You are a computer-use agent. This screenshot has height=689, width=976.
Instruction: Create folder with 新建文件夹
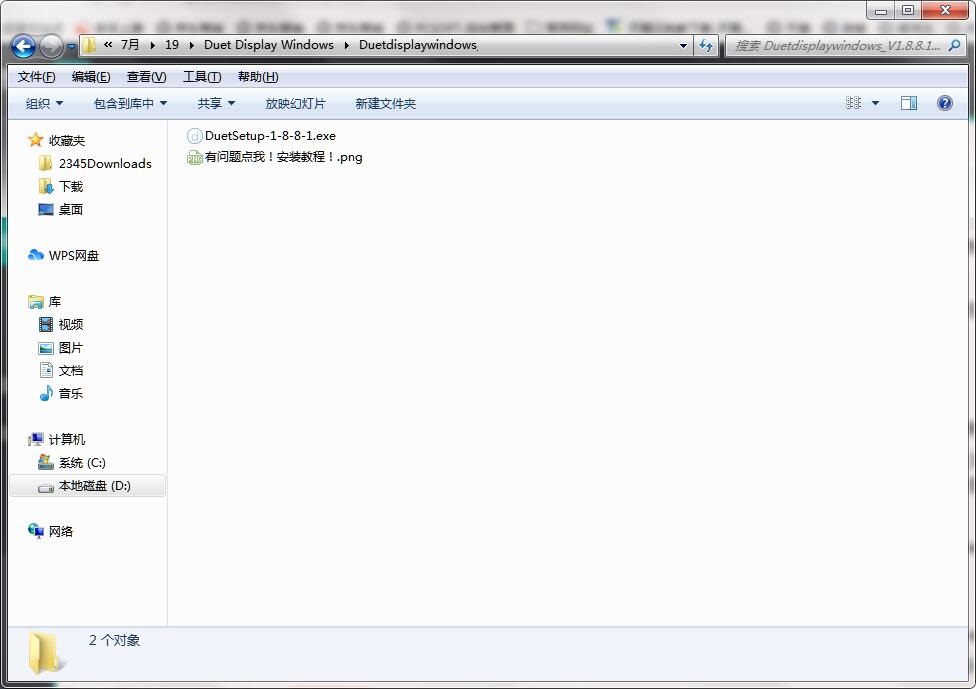[x=385, y=103]
